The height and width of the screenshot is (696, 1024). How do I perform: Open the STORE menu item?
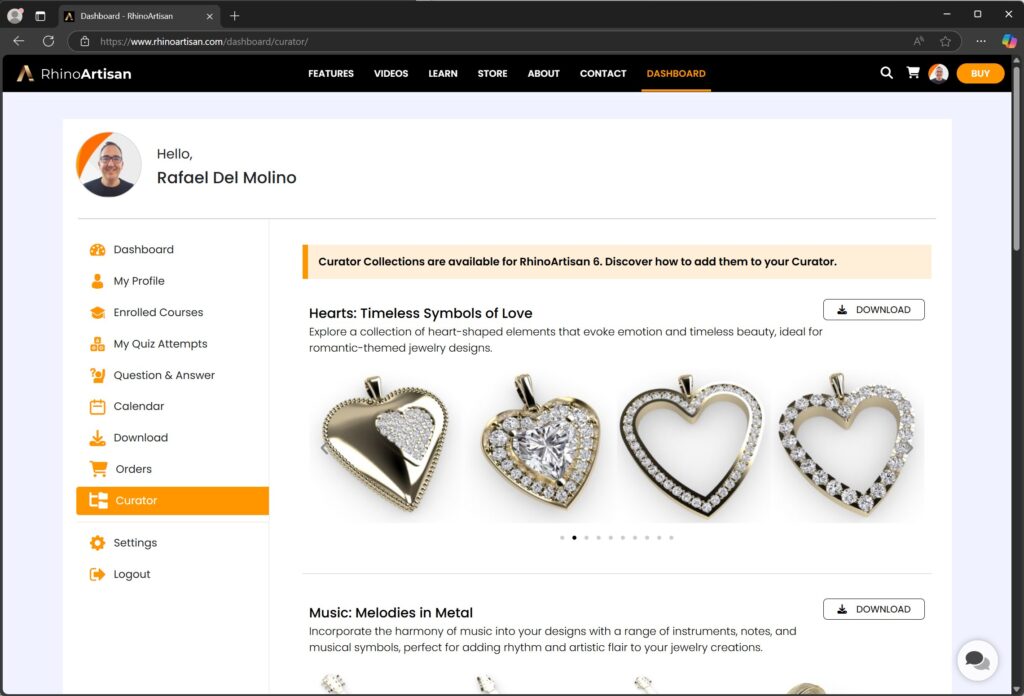click(492, 74)
